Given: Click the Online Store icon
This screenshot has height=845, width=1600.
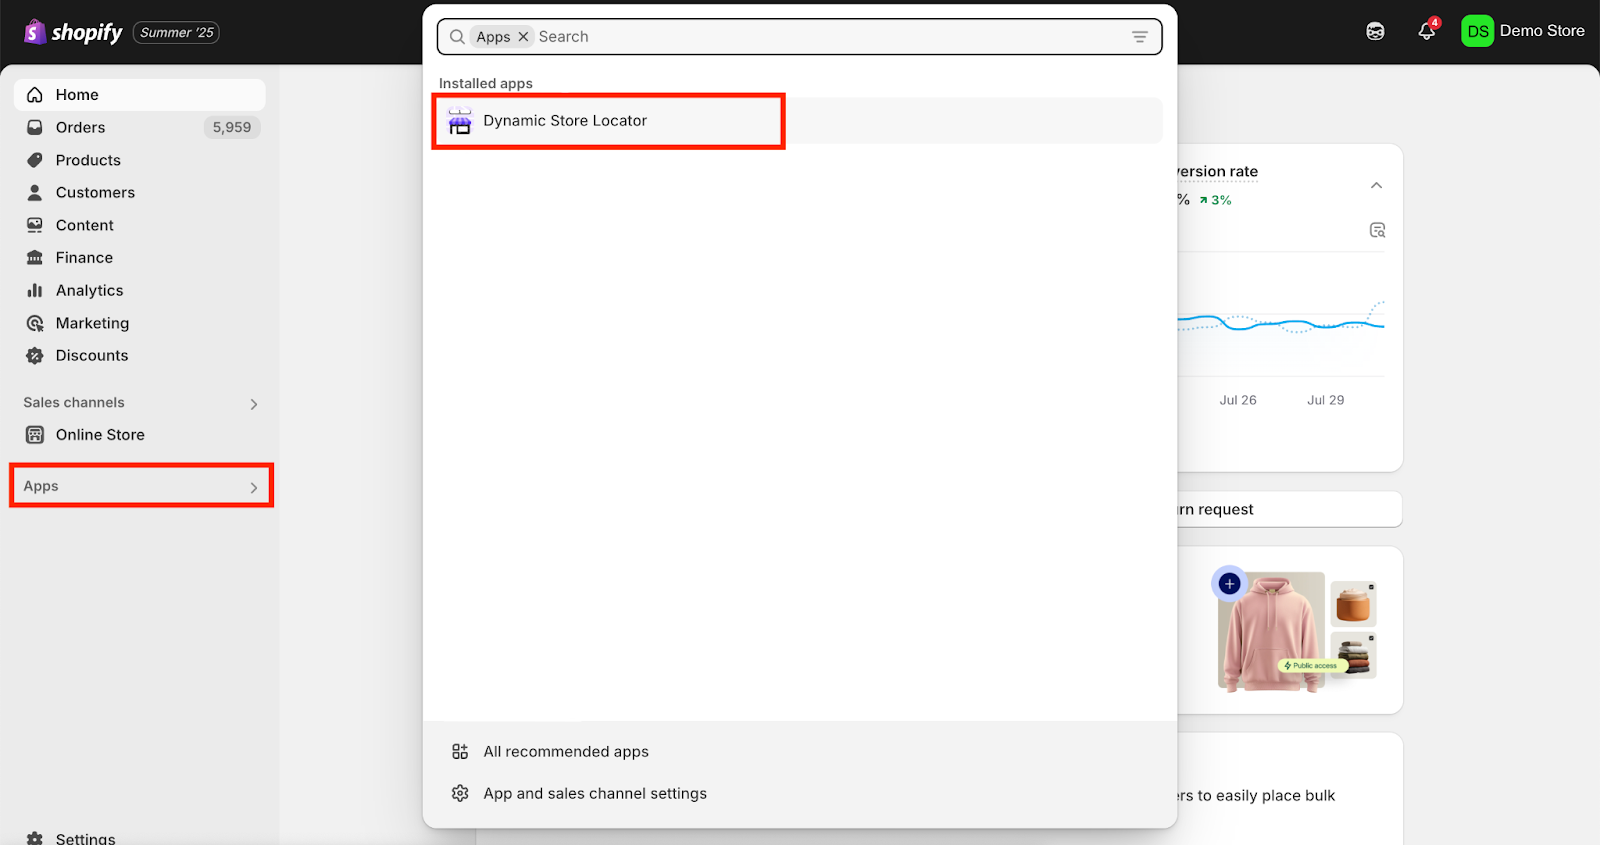Looking at the screenshot, I should (x=35, y=435).
